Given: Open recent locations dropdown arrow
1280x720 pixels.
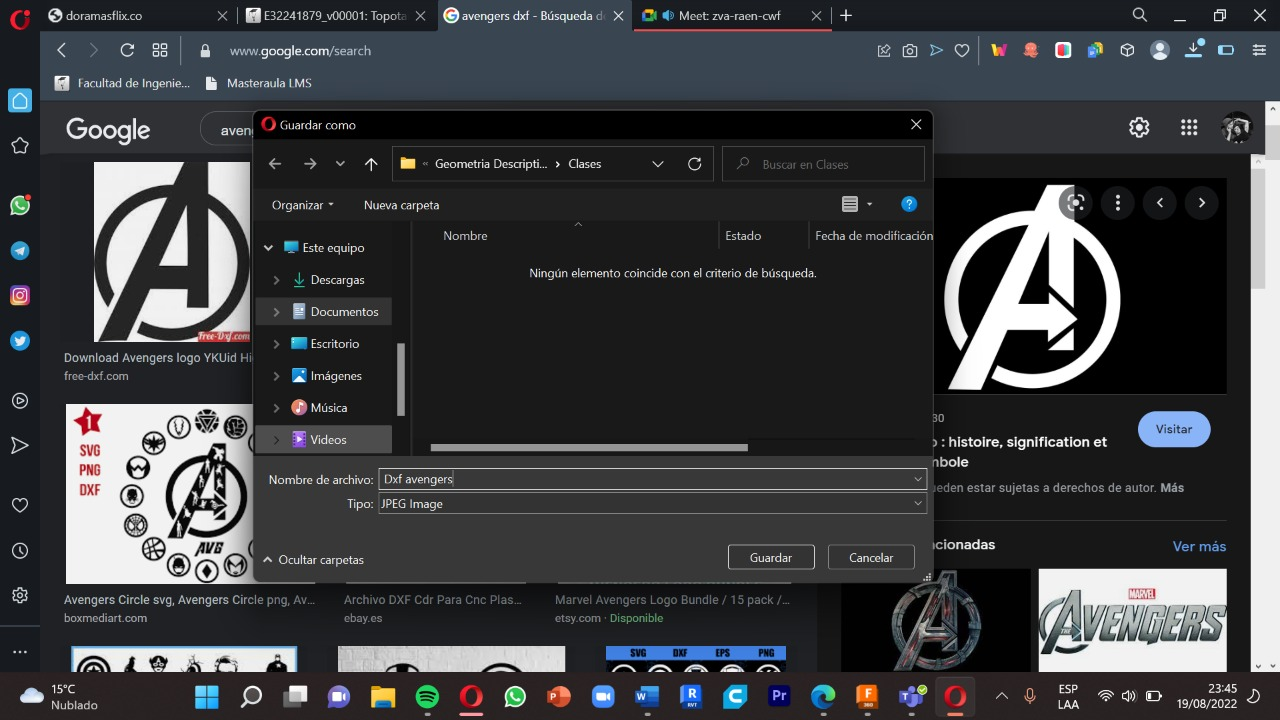Looking at the screenshot, I should tap(340, 164).
